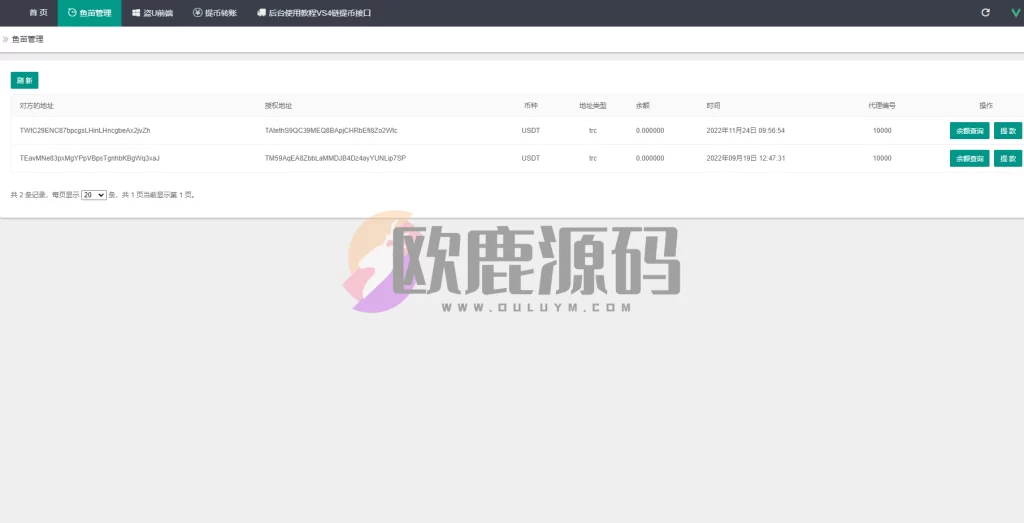Select authorized address starting with TM59AqEA8Zbb

[x=335, y=159]
